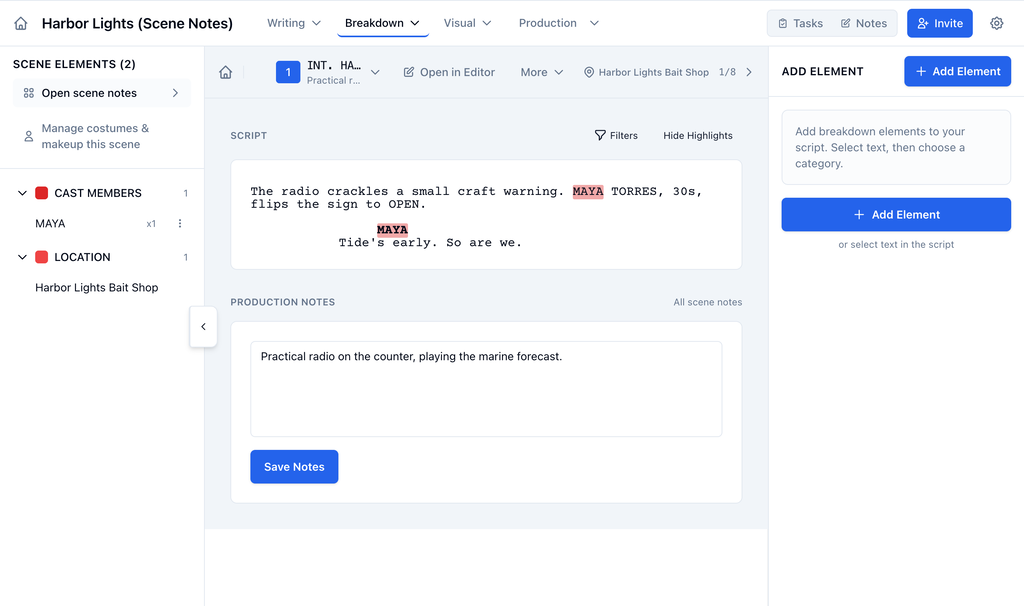This screenshot has height=606, width=1024.
Task: Click the project title Harbor Lights (Scene Notes)
Action: (137, 24)
